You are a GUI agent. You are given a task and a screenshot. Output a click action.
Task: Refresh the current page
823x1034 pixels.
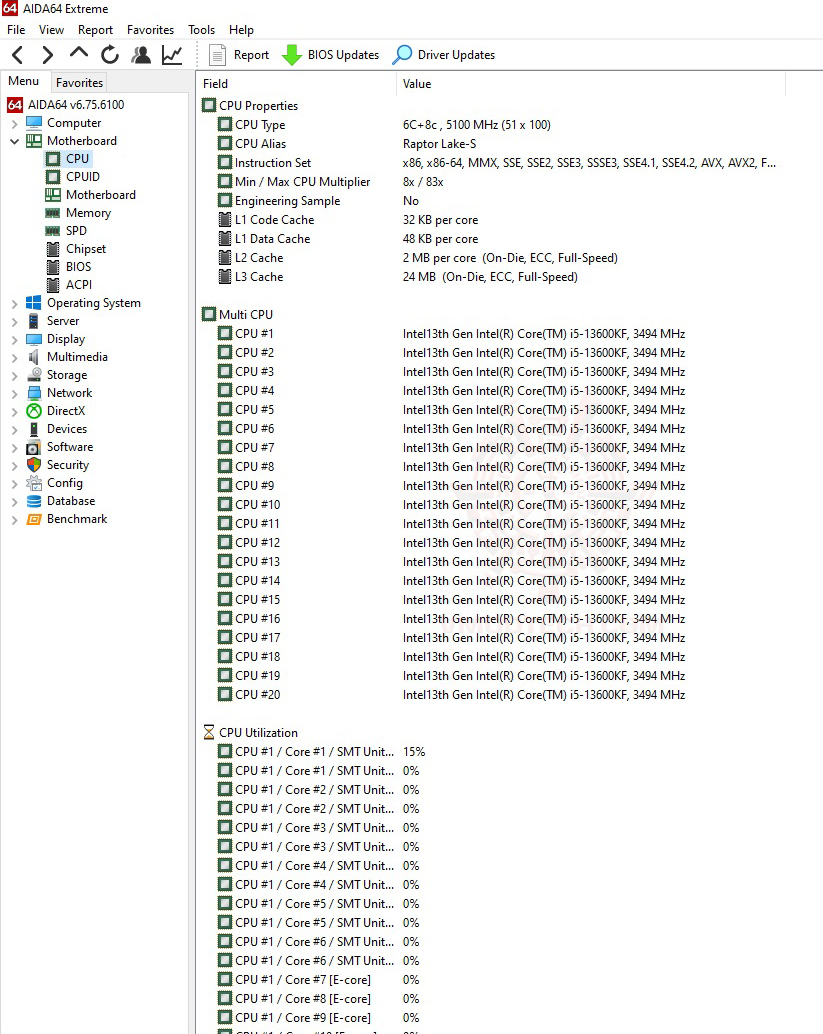pos(109,55)
